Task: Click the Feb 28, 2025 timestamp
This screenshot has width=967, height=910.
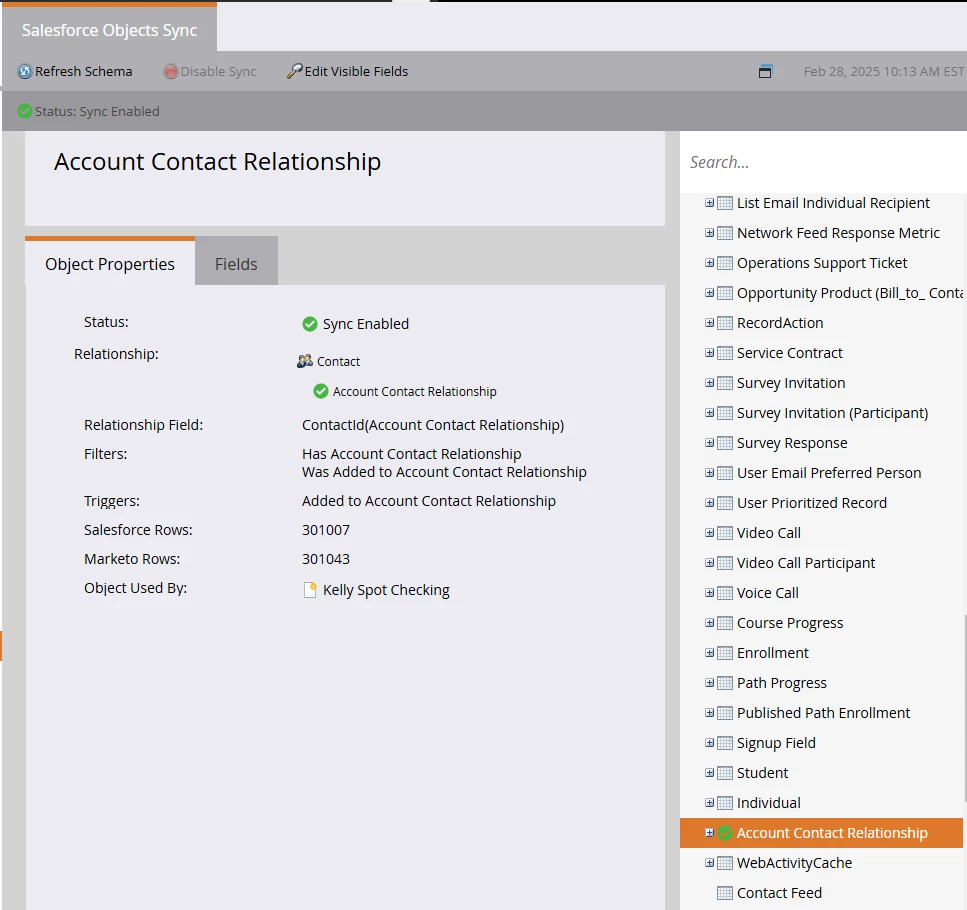Action: (x=884, y=72)
